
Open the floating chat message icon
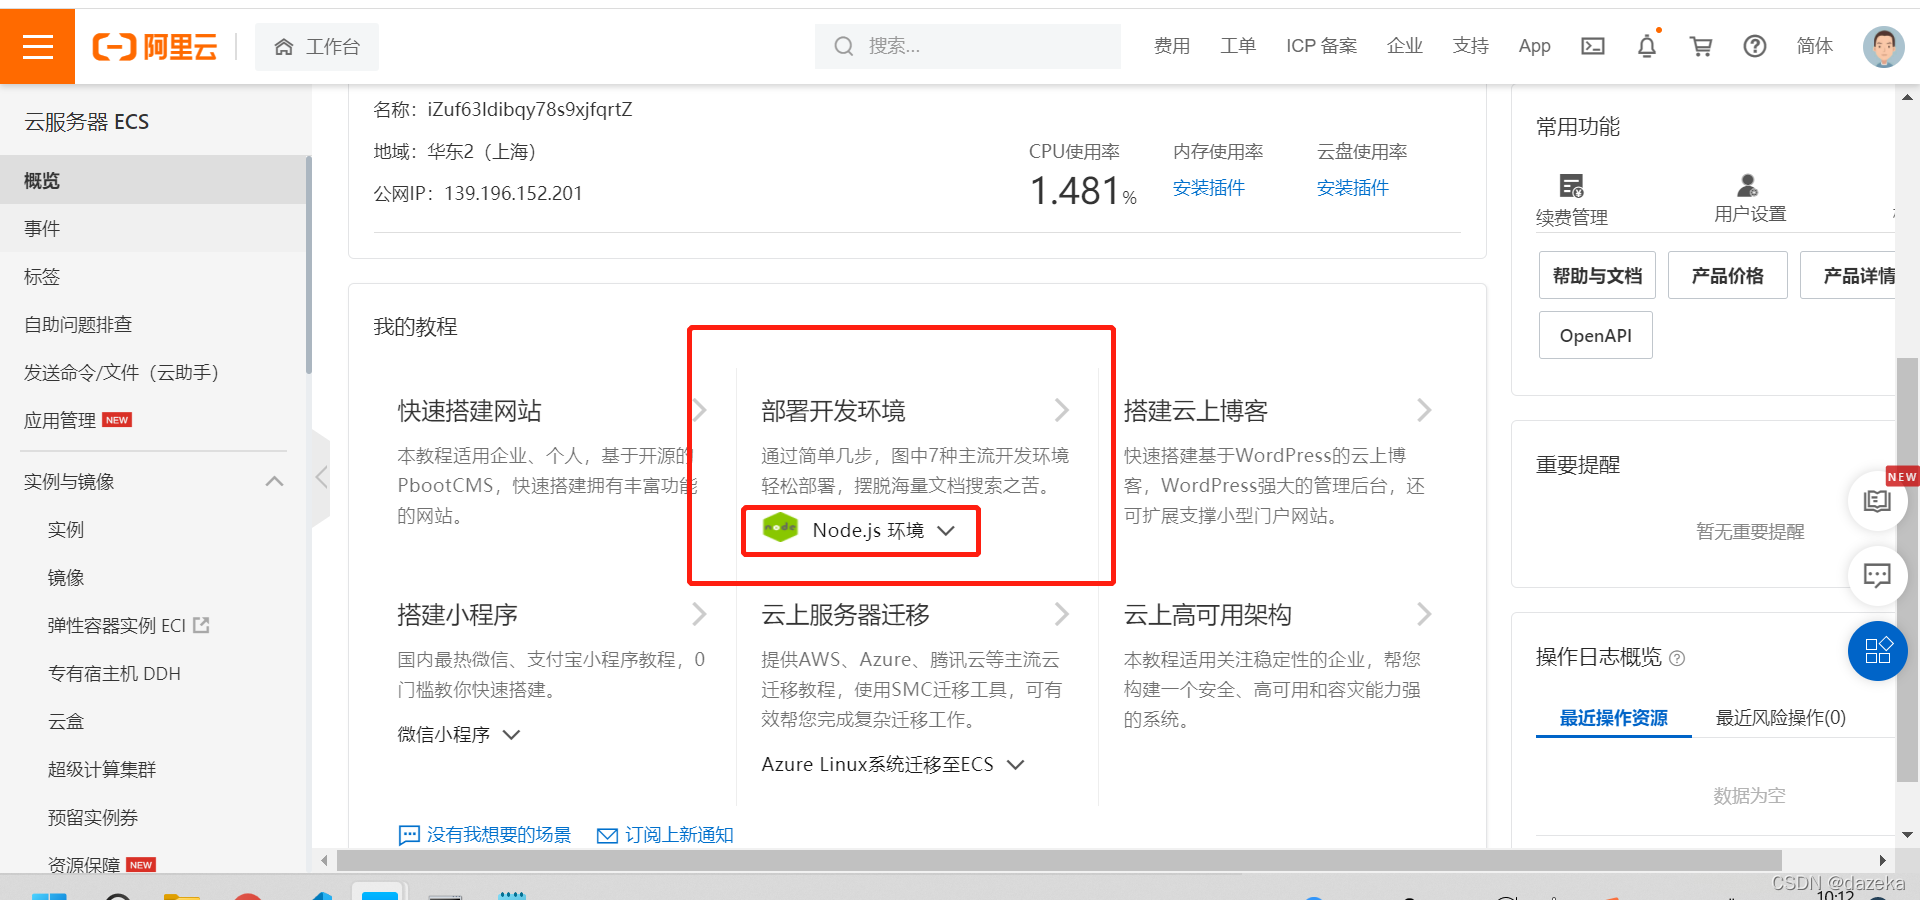pos(1877,575)
